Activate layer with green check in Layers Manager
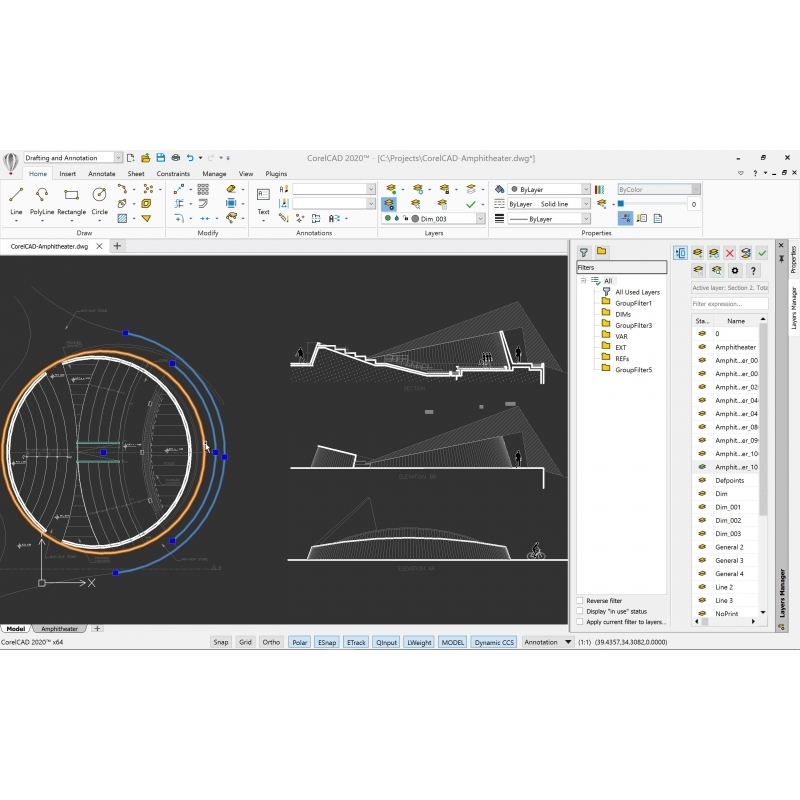This screenshot has height=800, width=800. [x=762, y=253]
